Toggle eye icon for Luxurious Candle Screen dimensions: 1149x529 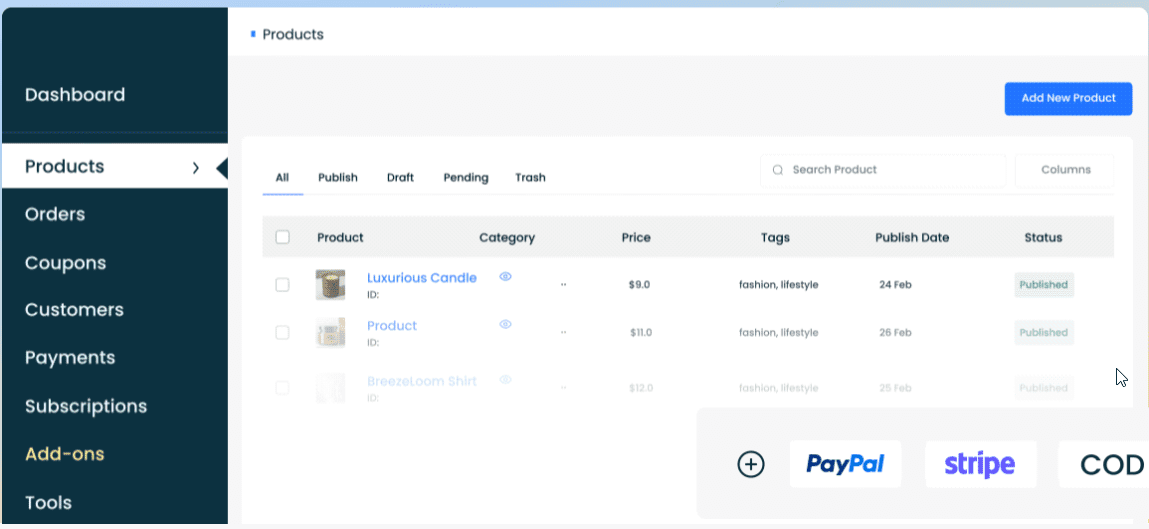[506, 276]
